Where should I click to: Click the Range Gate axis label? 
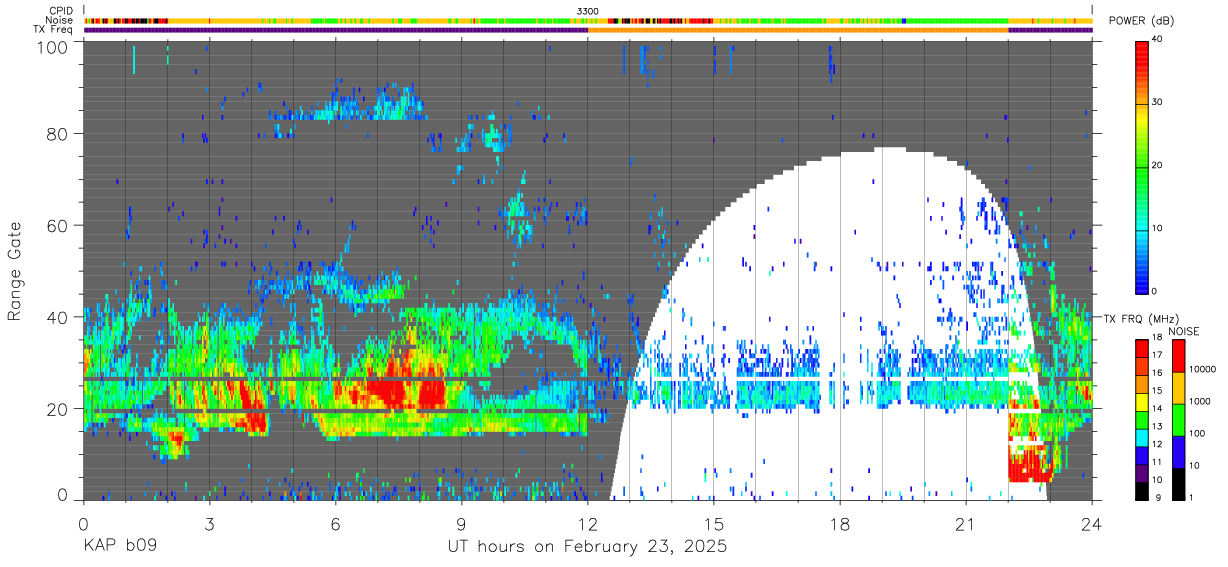point(15,271)
